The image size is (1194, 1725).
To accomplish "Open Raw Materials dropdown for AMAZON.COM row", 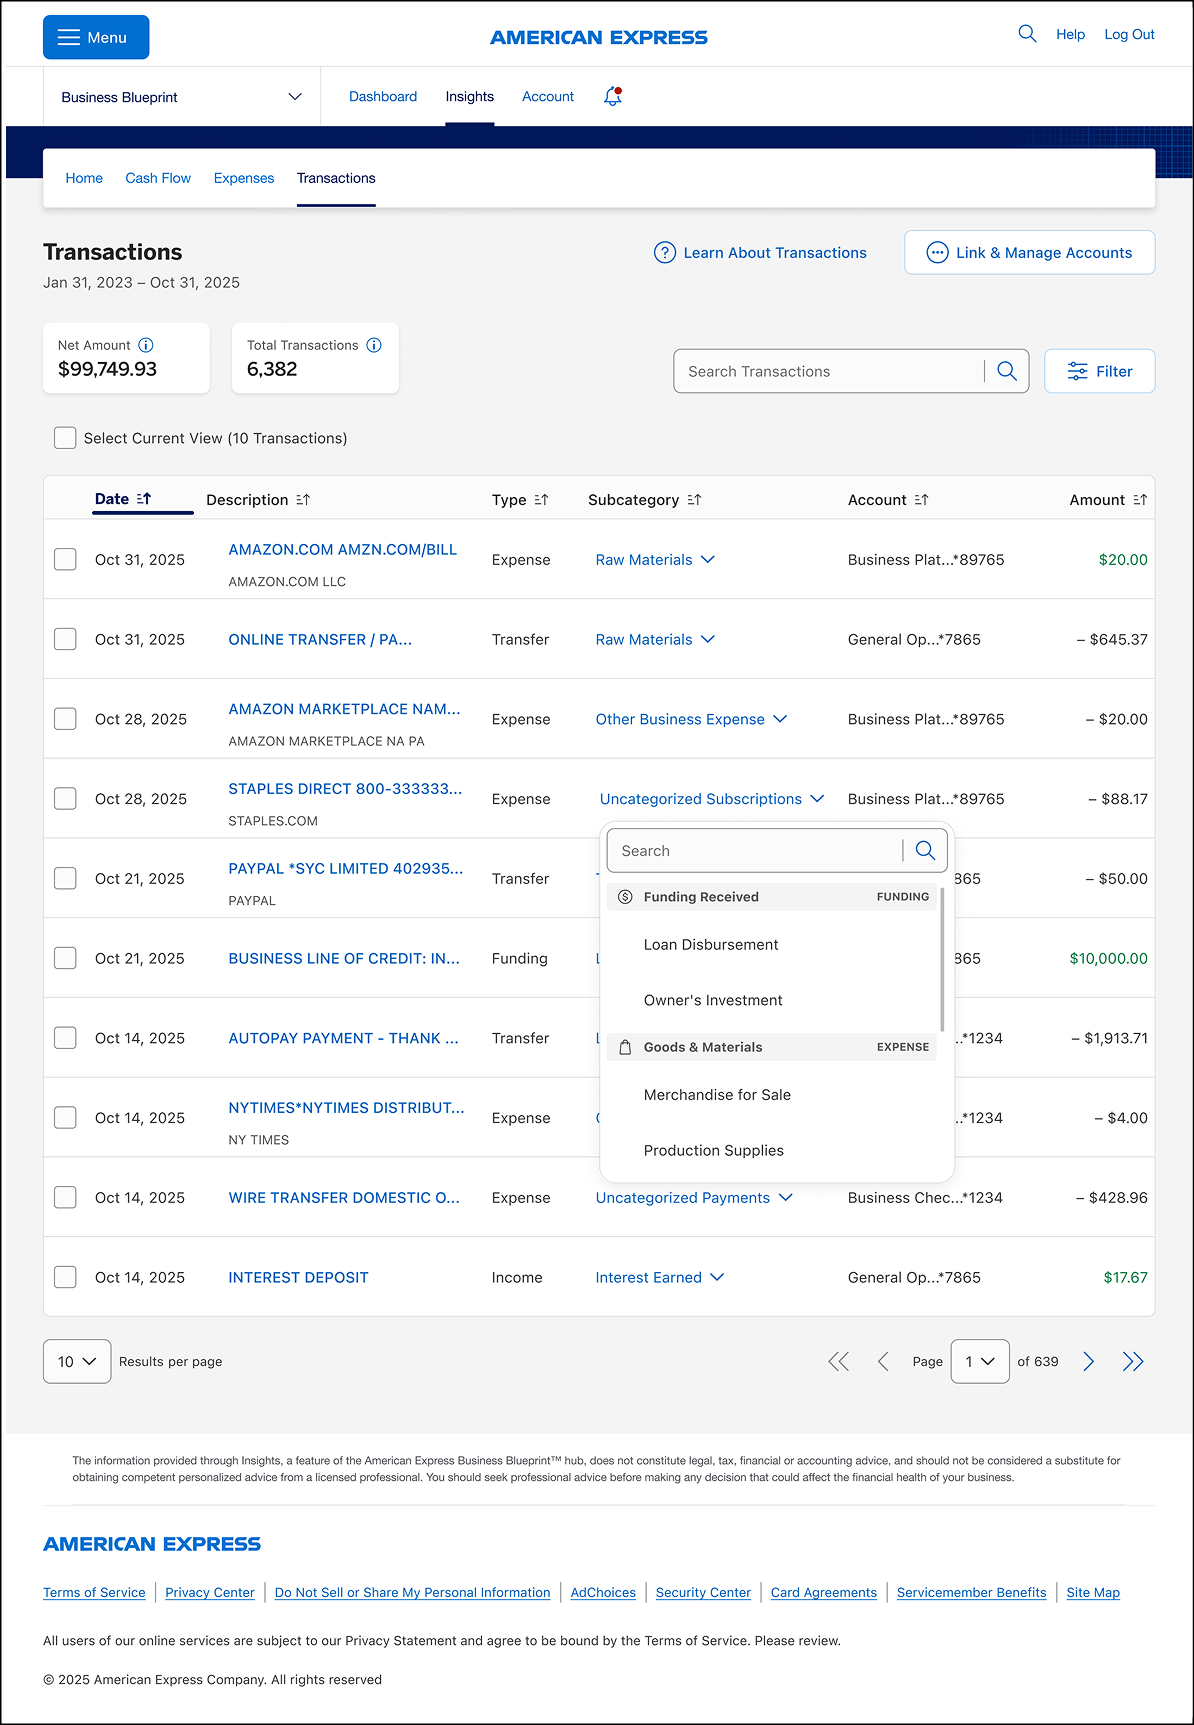I will (x=655, y=559).
